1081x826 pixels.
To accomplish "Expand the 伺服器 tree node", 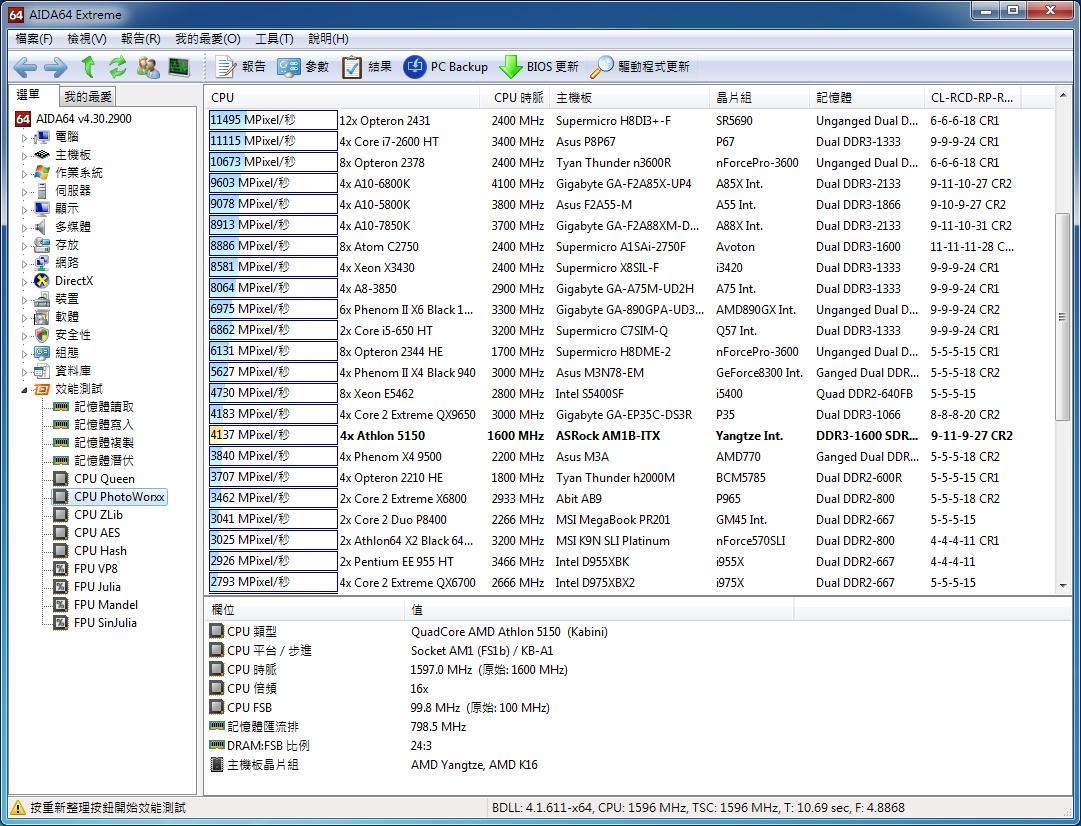I will (24, 191).
